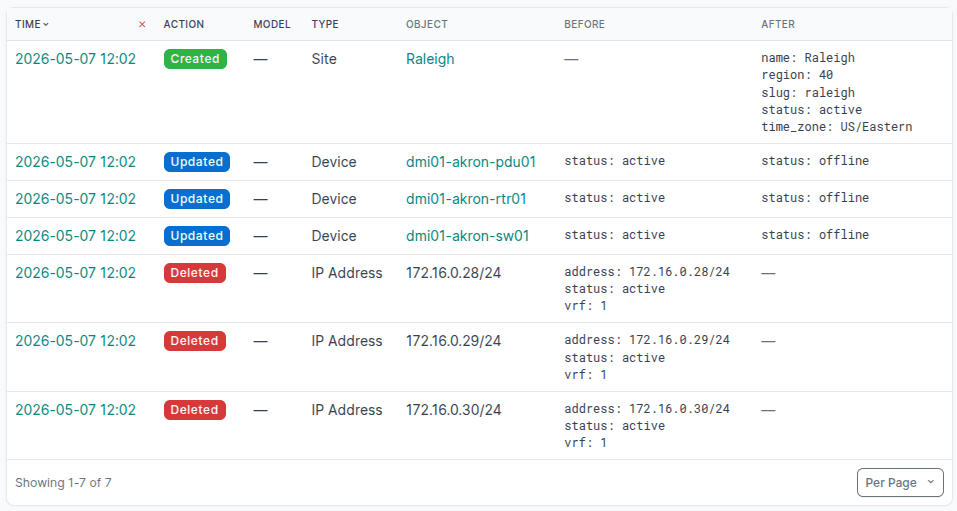Click 'name: Raleigh' in the After column

(808, 58)
